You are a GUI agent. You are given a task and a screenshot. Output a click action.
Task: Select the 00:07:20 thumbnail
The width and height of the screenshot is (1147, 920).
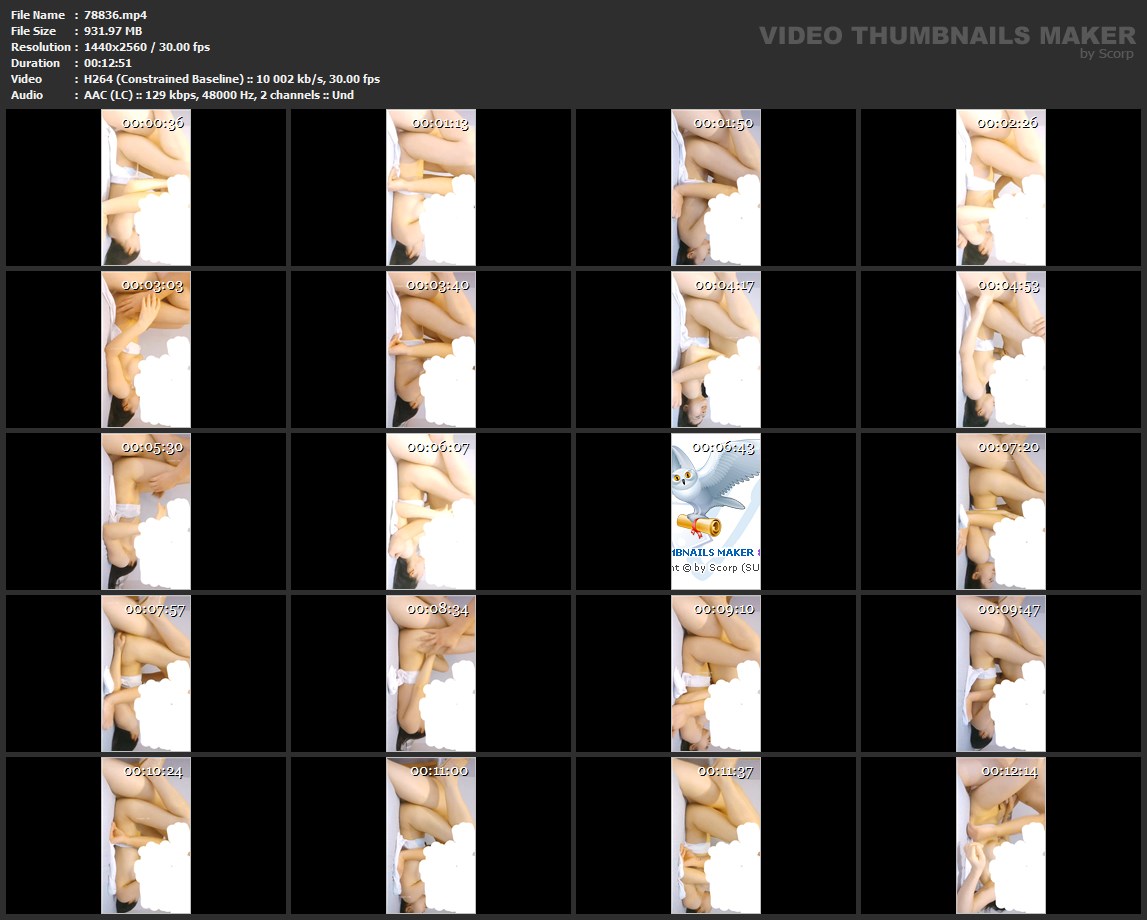(x=1001, y=511)
